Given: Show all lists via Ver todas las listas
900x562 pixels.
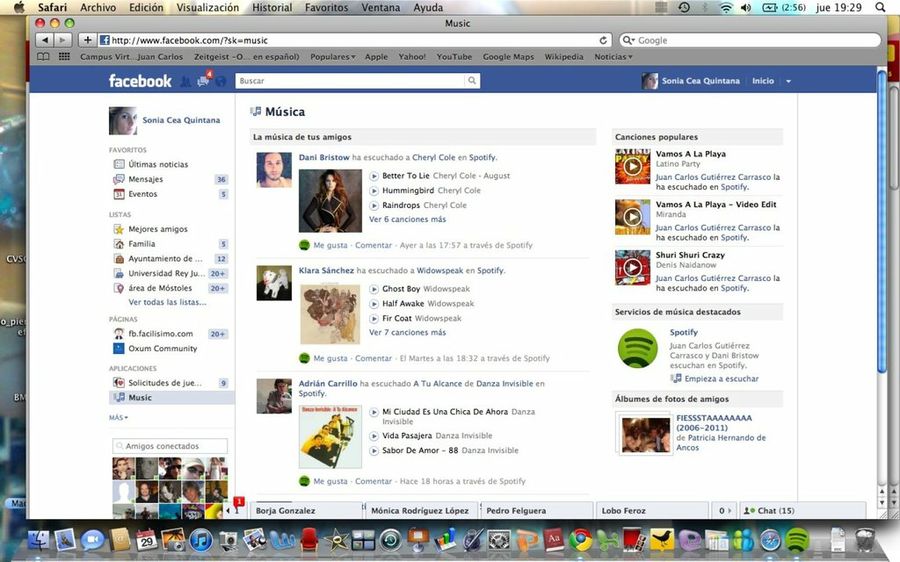Looking at the screenshot, I should tap(167, 302).
